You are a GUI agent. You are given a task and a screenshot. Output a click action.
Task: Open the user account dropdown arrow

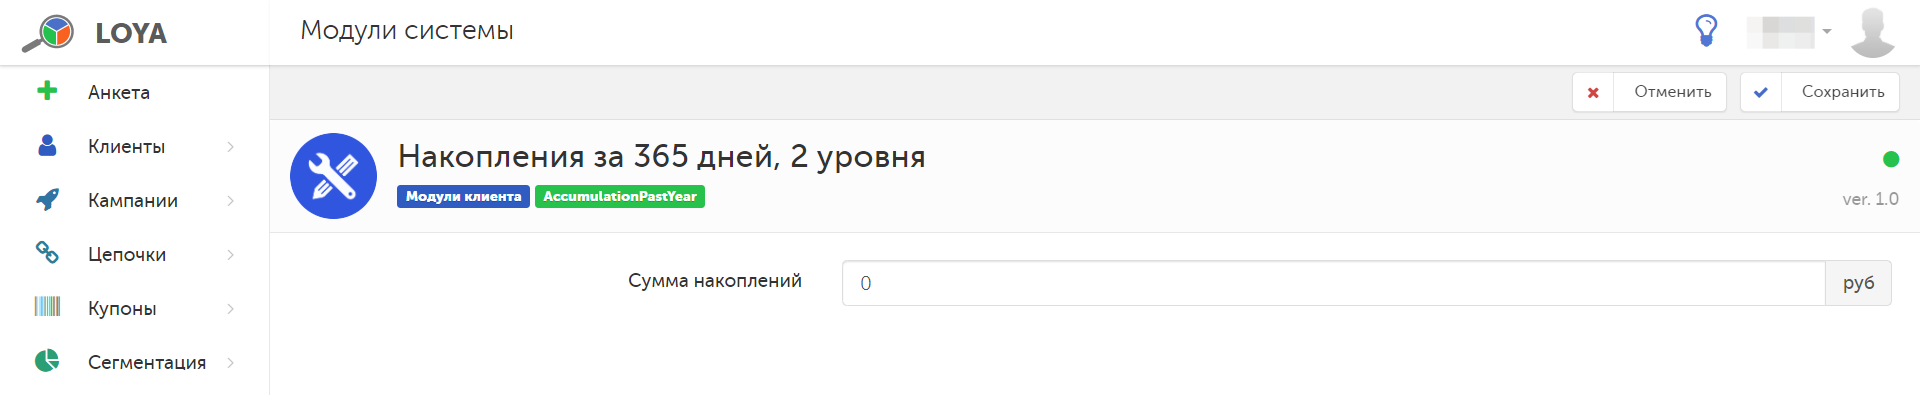click(1827, 31)
